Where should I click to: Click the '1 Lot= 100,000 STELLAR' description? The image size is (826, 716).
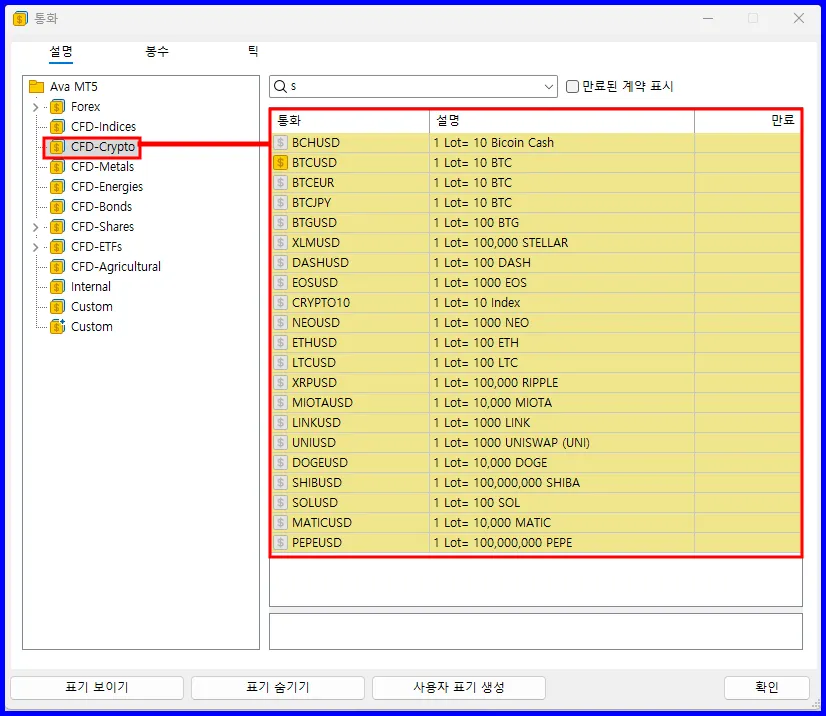point(501,243)
